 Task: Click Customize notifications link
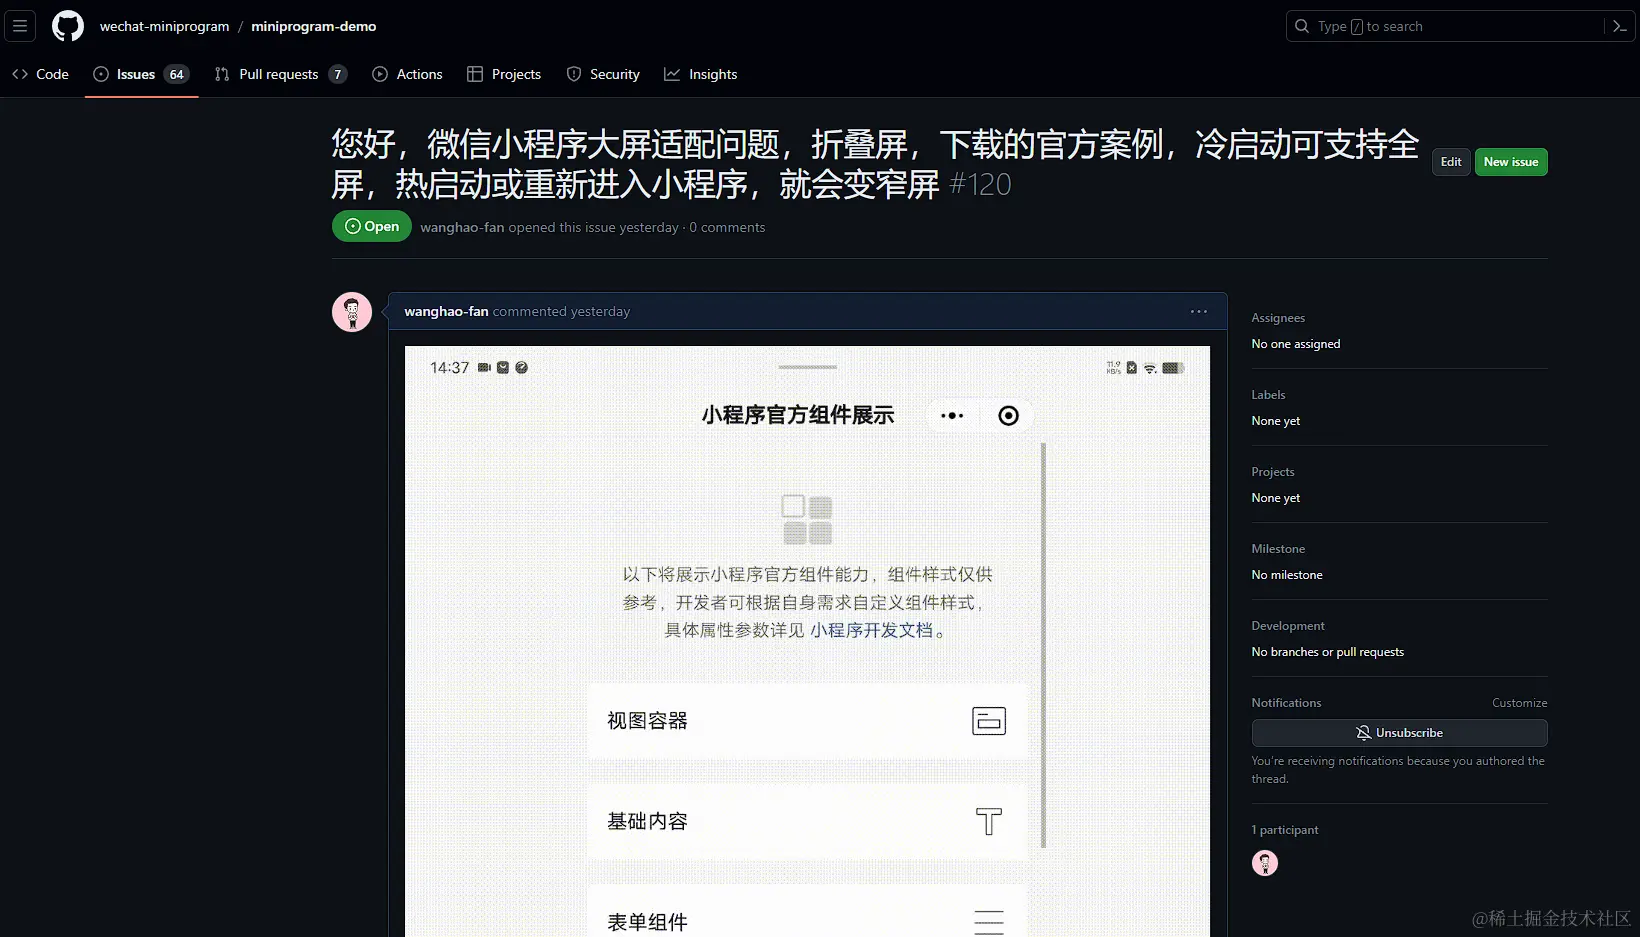click(1519, 703)
